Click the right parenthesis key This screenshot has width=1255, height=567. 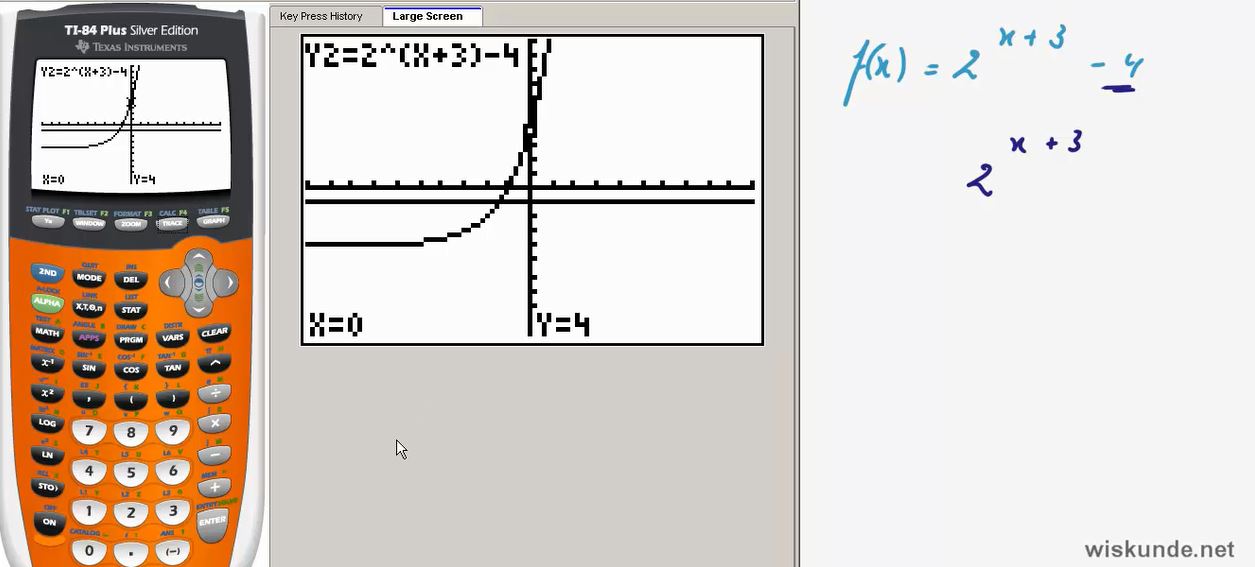tap(173, 397)
